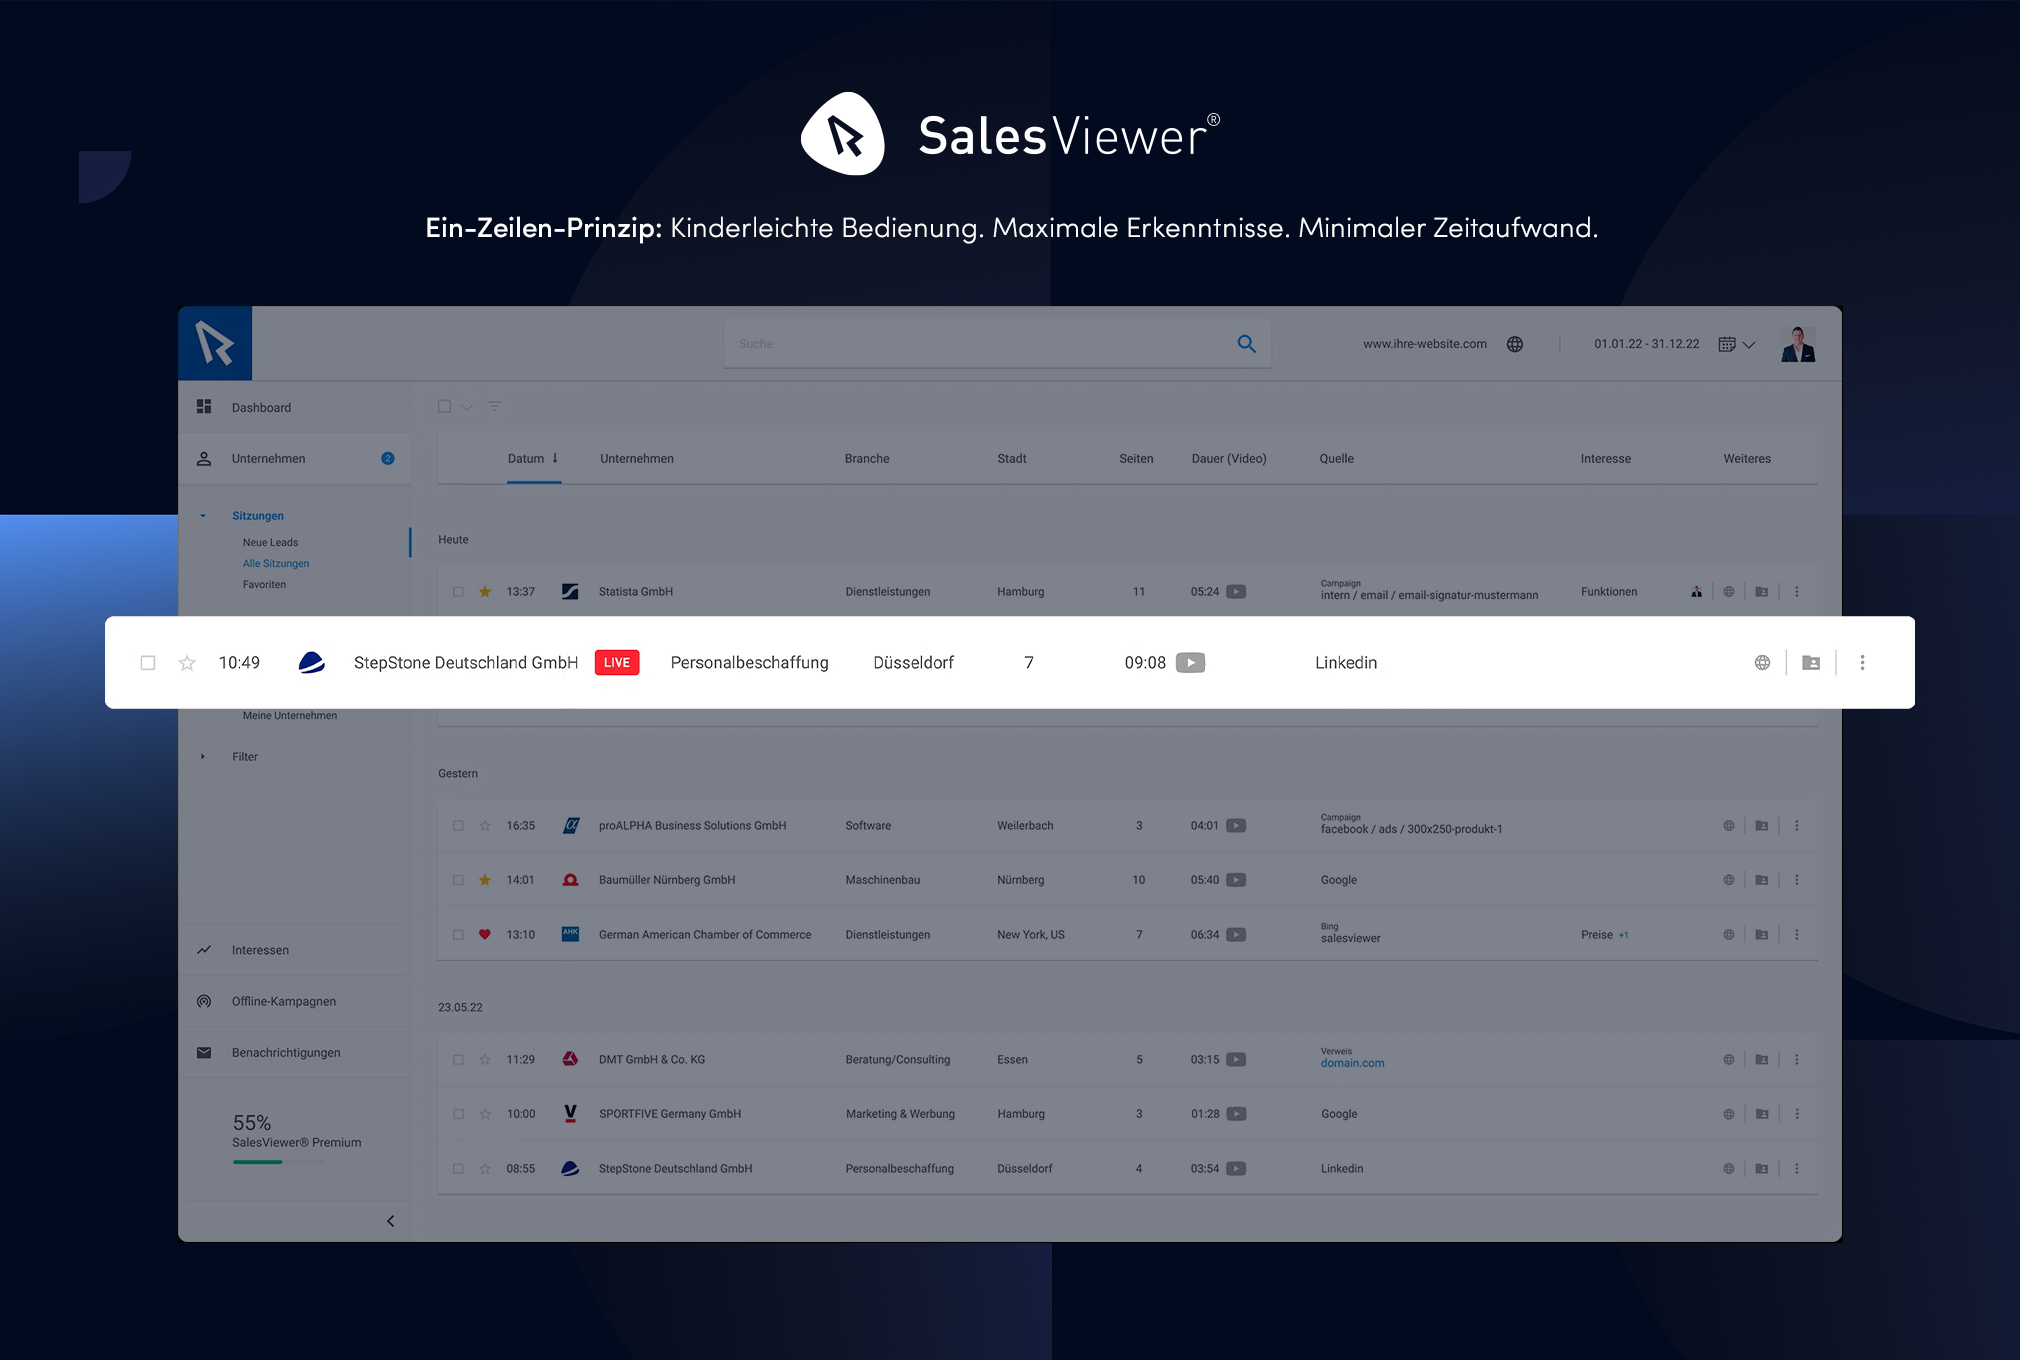
Task: Check the Statista GmbH row checkbox
Action: click(x=458, y=592)
